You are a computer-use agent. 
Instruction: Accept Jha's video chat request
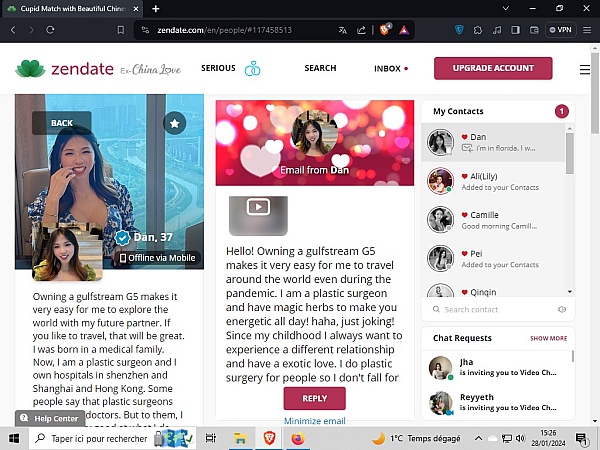coord(497,367)
